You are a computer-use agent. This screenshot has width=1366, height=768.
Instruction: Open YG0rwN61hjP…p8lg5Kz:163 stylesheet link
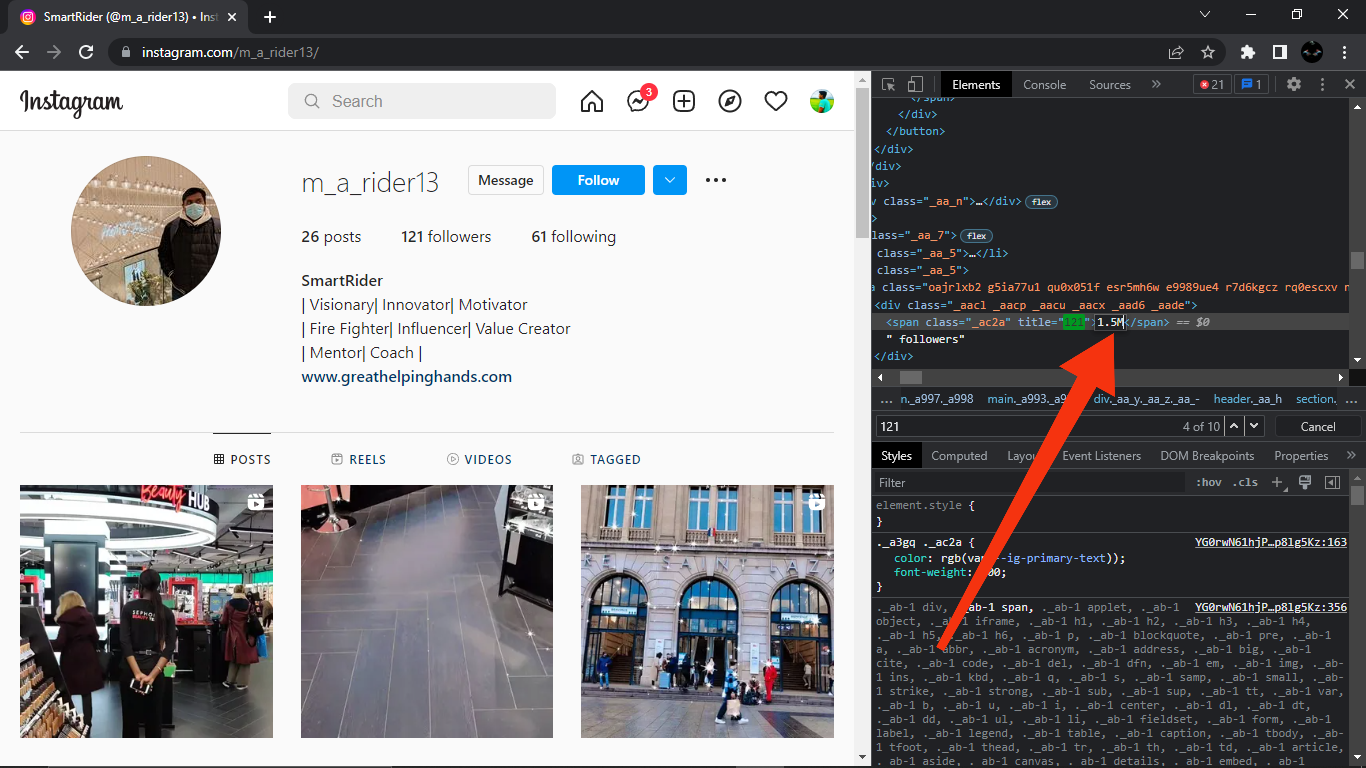(x=1271, y=542)
